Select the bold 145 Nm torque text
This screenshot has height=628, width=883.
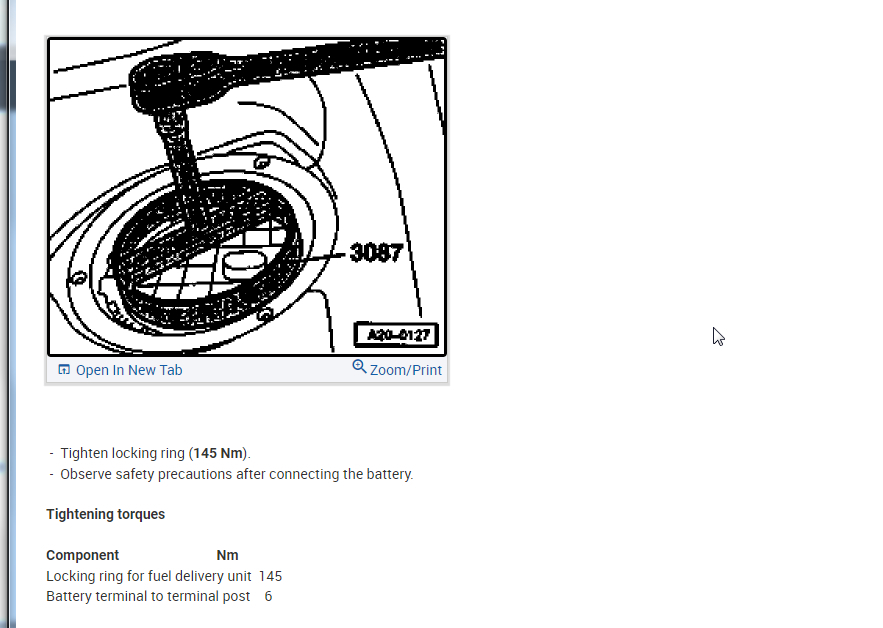pyautogui.click(x=218, y=453)
